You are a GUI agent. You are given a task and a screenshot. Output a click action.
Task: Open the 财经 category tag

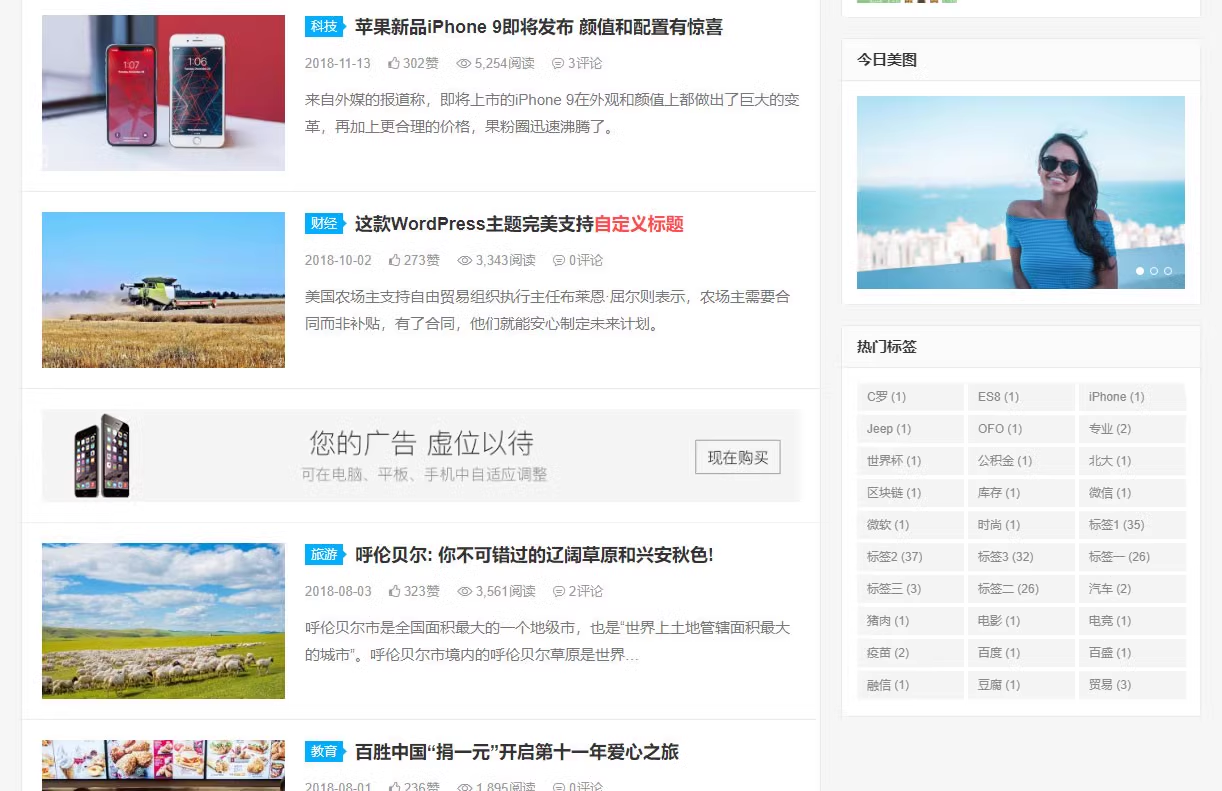pyautogui.click(x=324, y=224)
